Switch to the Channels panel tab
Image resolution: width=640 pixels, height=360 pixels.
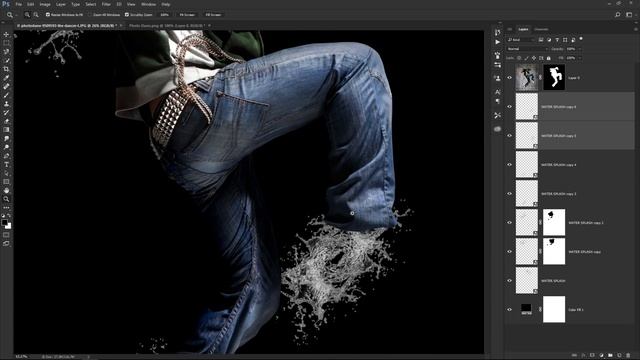tap(541, 29)
